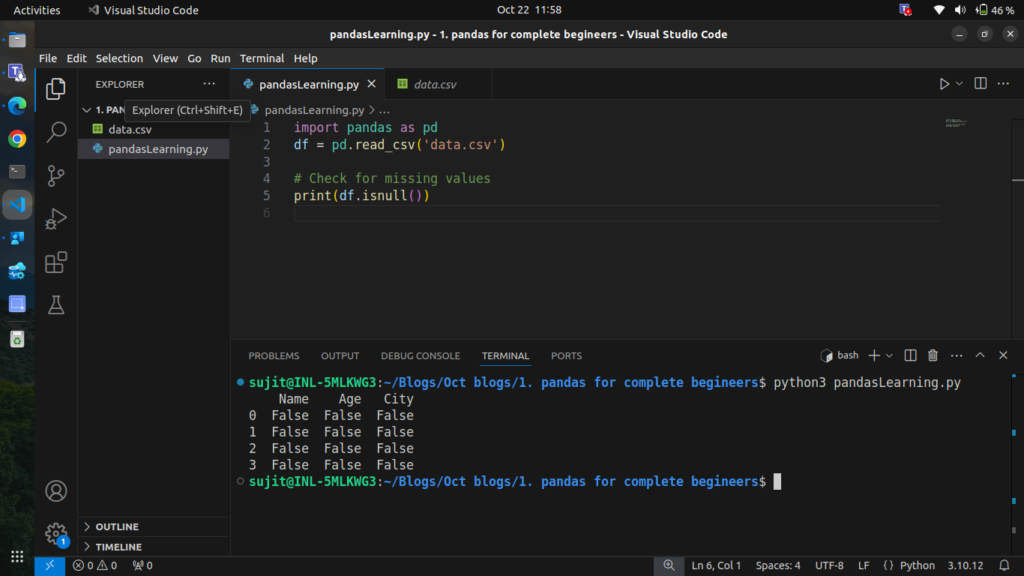Maximize panel size using the up chevron
This screenshot has width=1024, height=576.
[980, 355]
